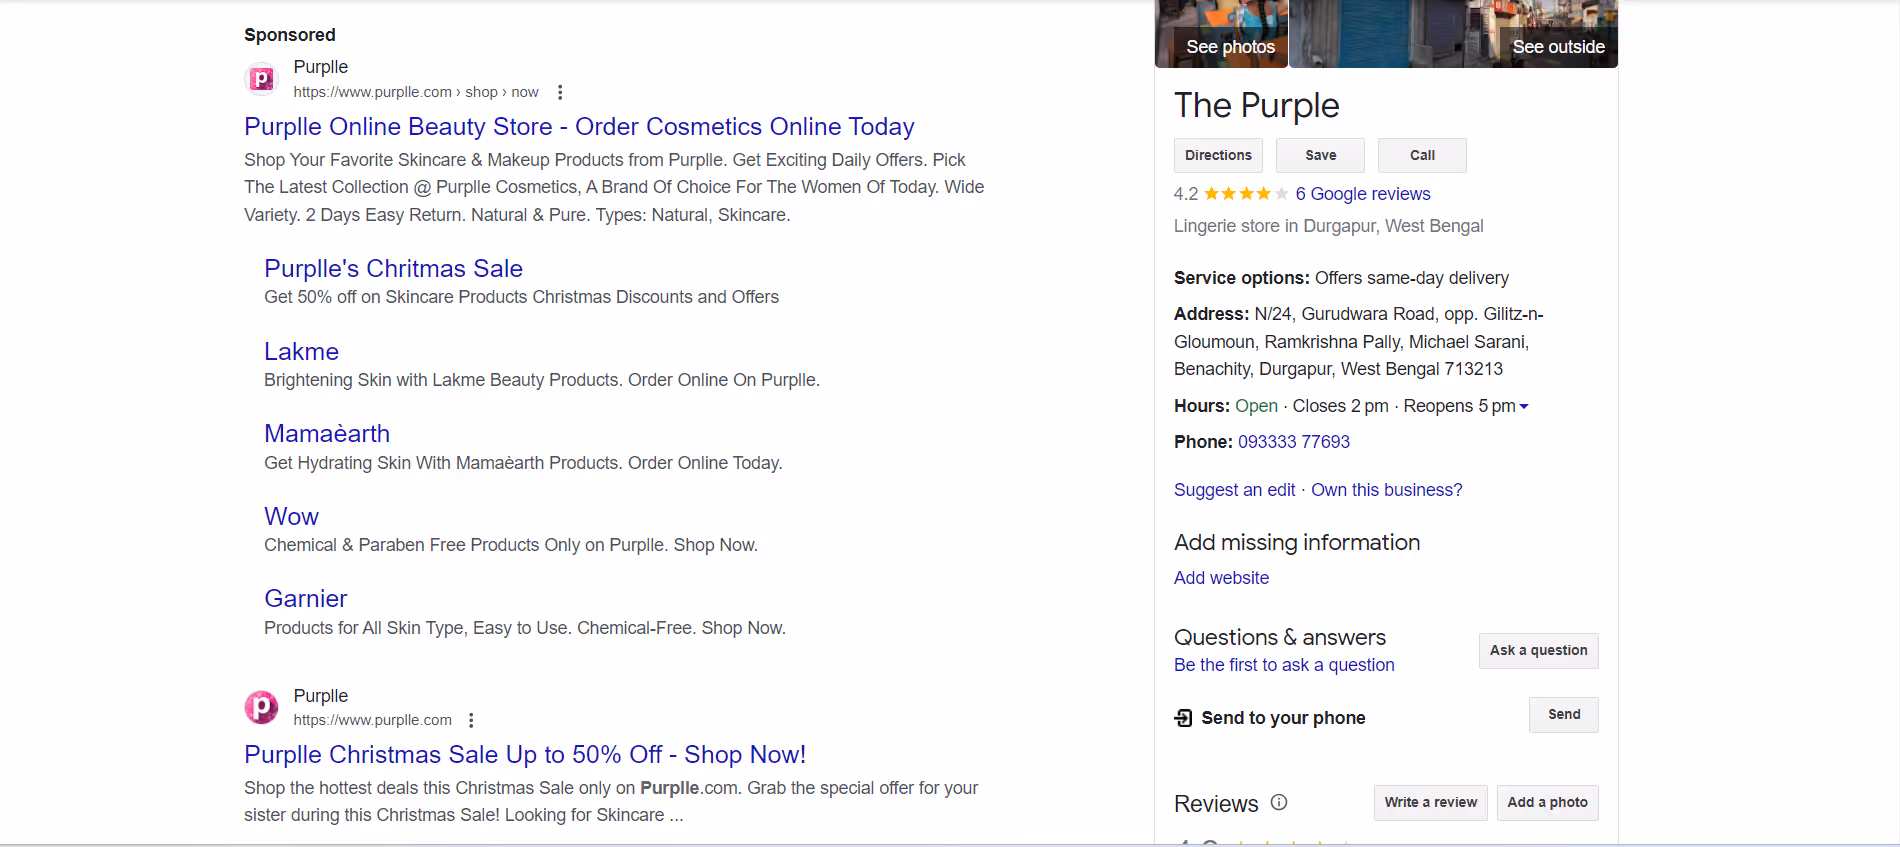Click the Reviews heading

point(1216,804)
